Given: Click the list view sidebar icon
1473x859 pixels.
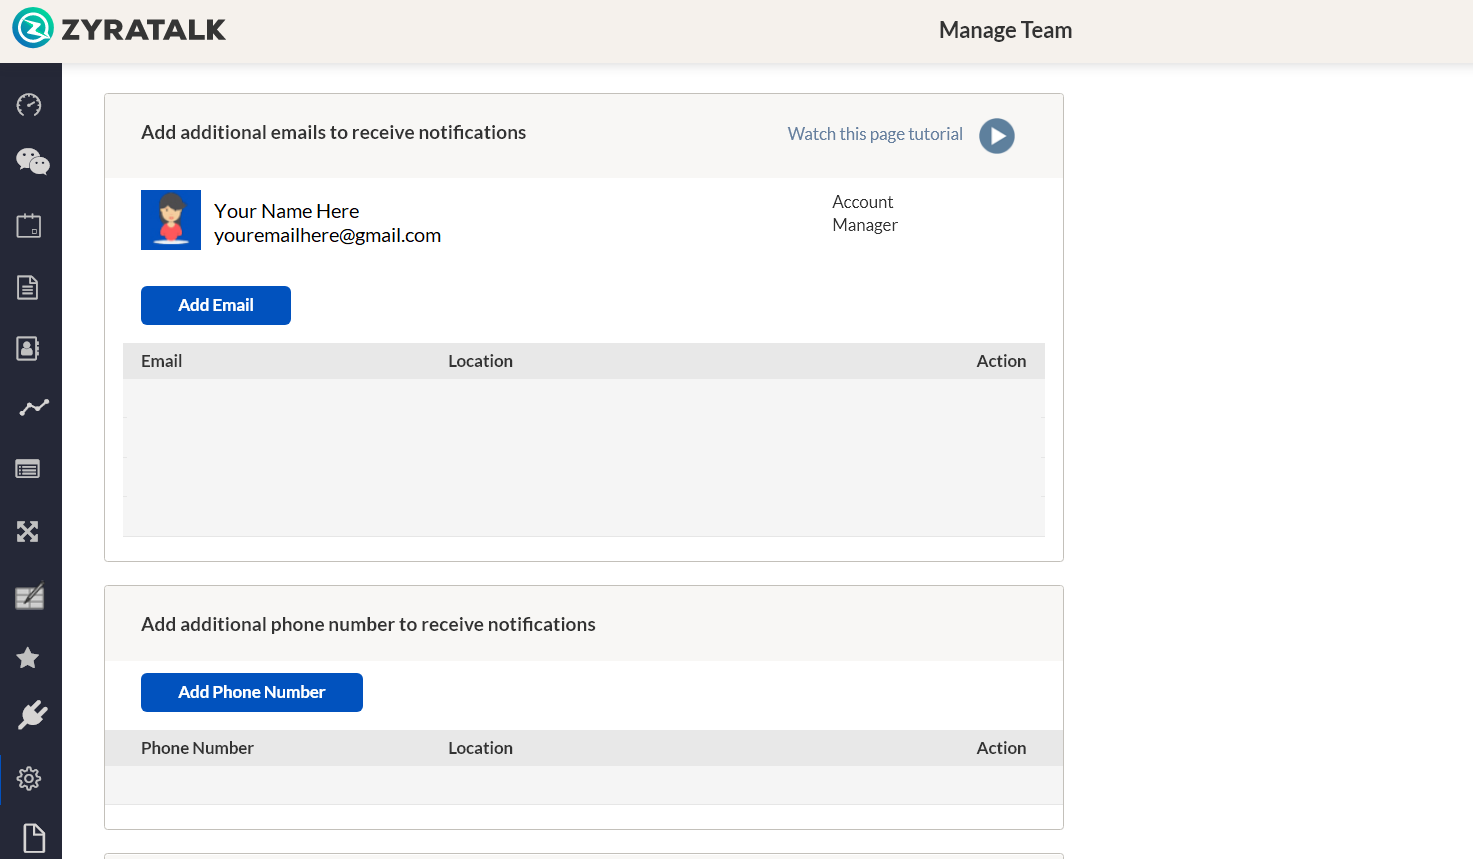Looking at the screenshot, I should 28,469.
